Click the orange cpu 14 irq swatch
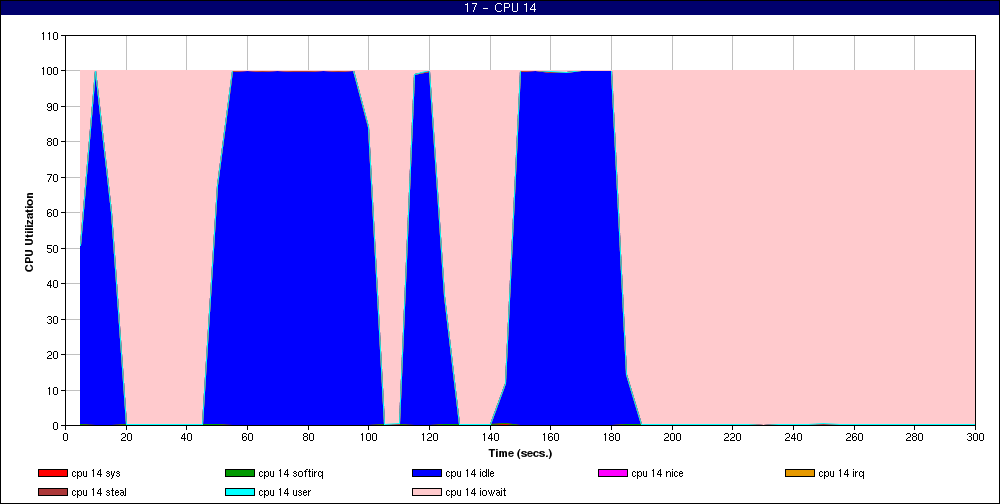The width and height of the screenshot is (1000, 504). (800, 473)
